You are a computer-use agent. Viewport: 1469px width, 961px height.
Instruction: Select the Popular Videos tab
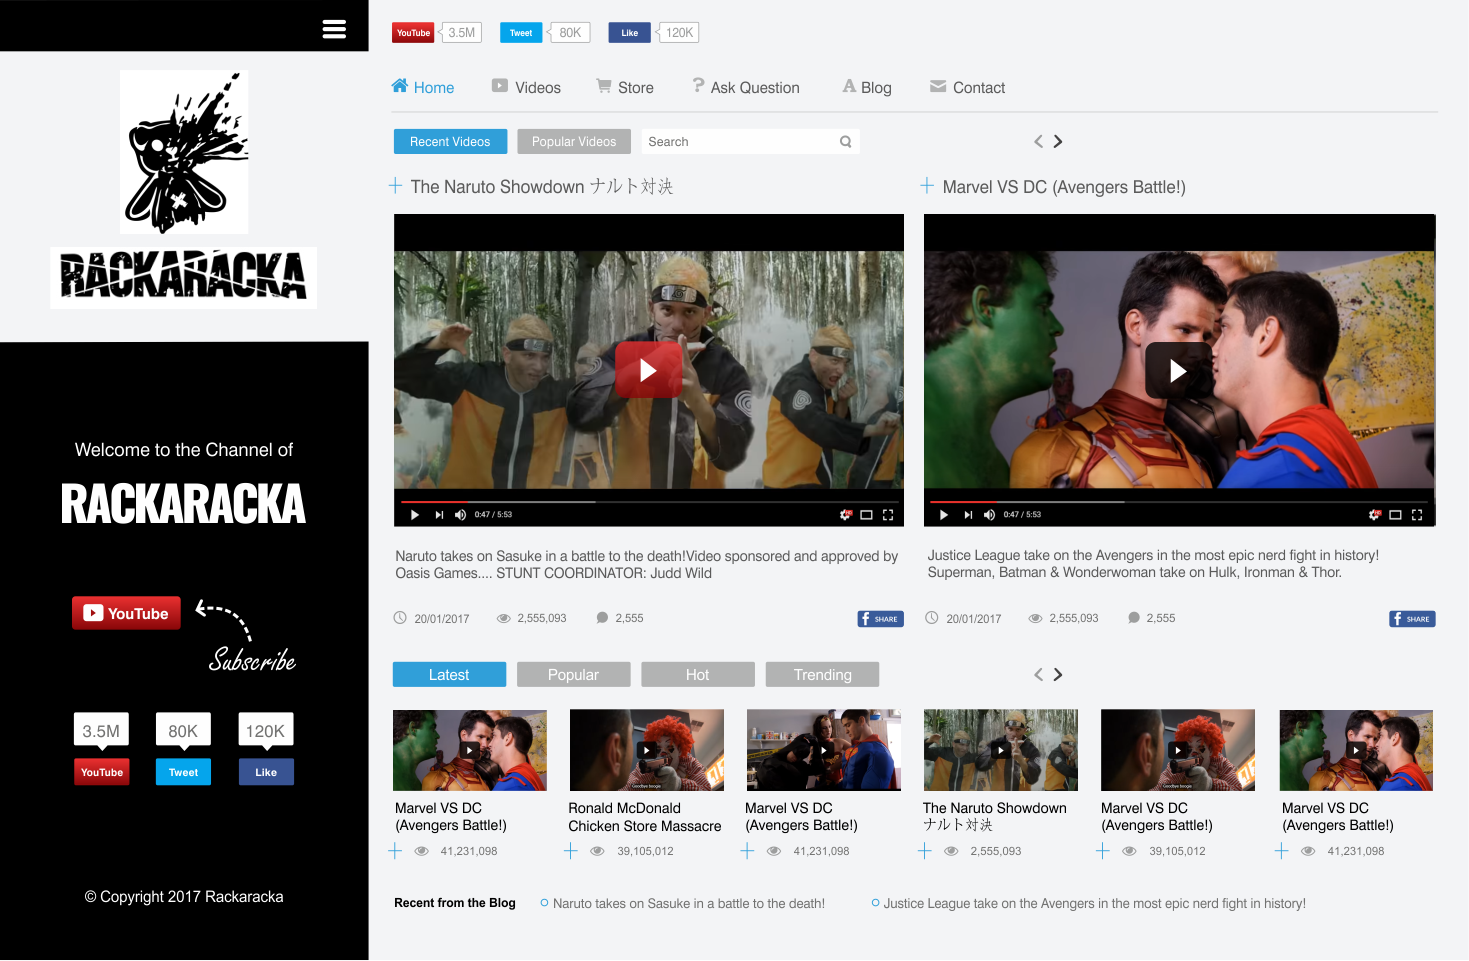coord(574,141)
